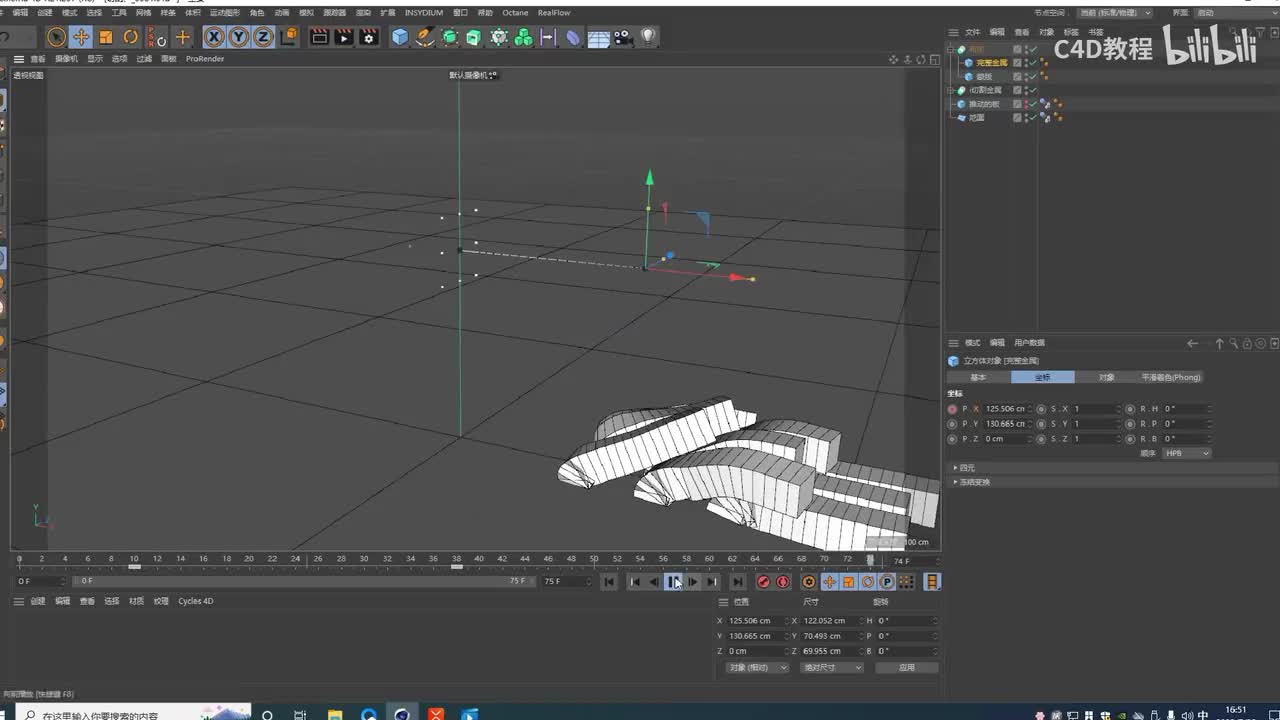Click the 应用 apply button
Image resolution: width=1280 pixels, height=720 pixels.
[906, 667]
